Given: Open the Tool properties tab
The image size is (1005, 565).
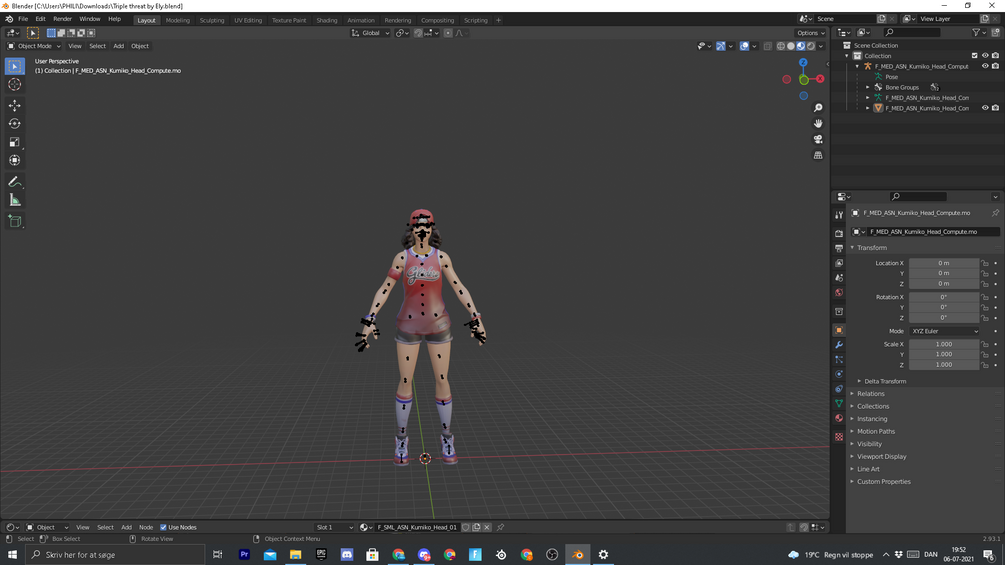Looking at the screenshot, I should [x=839, y=215].
